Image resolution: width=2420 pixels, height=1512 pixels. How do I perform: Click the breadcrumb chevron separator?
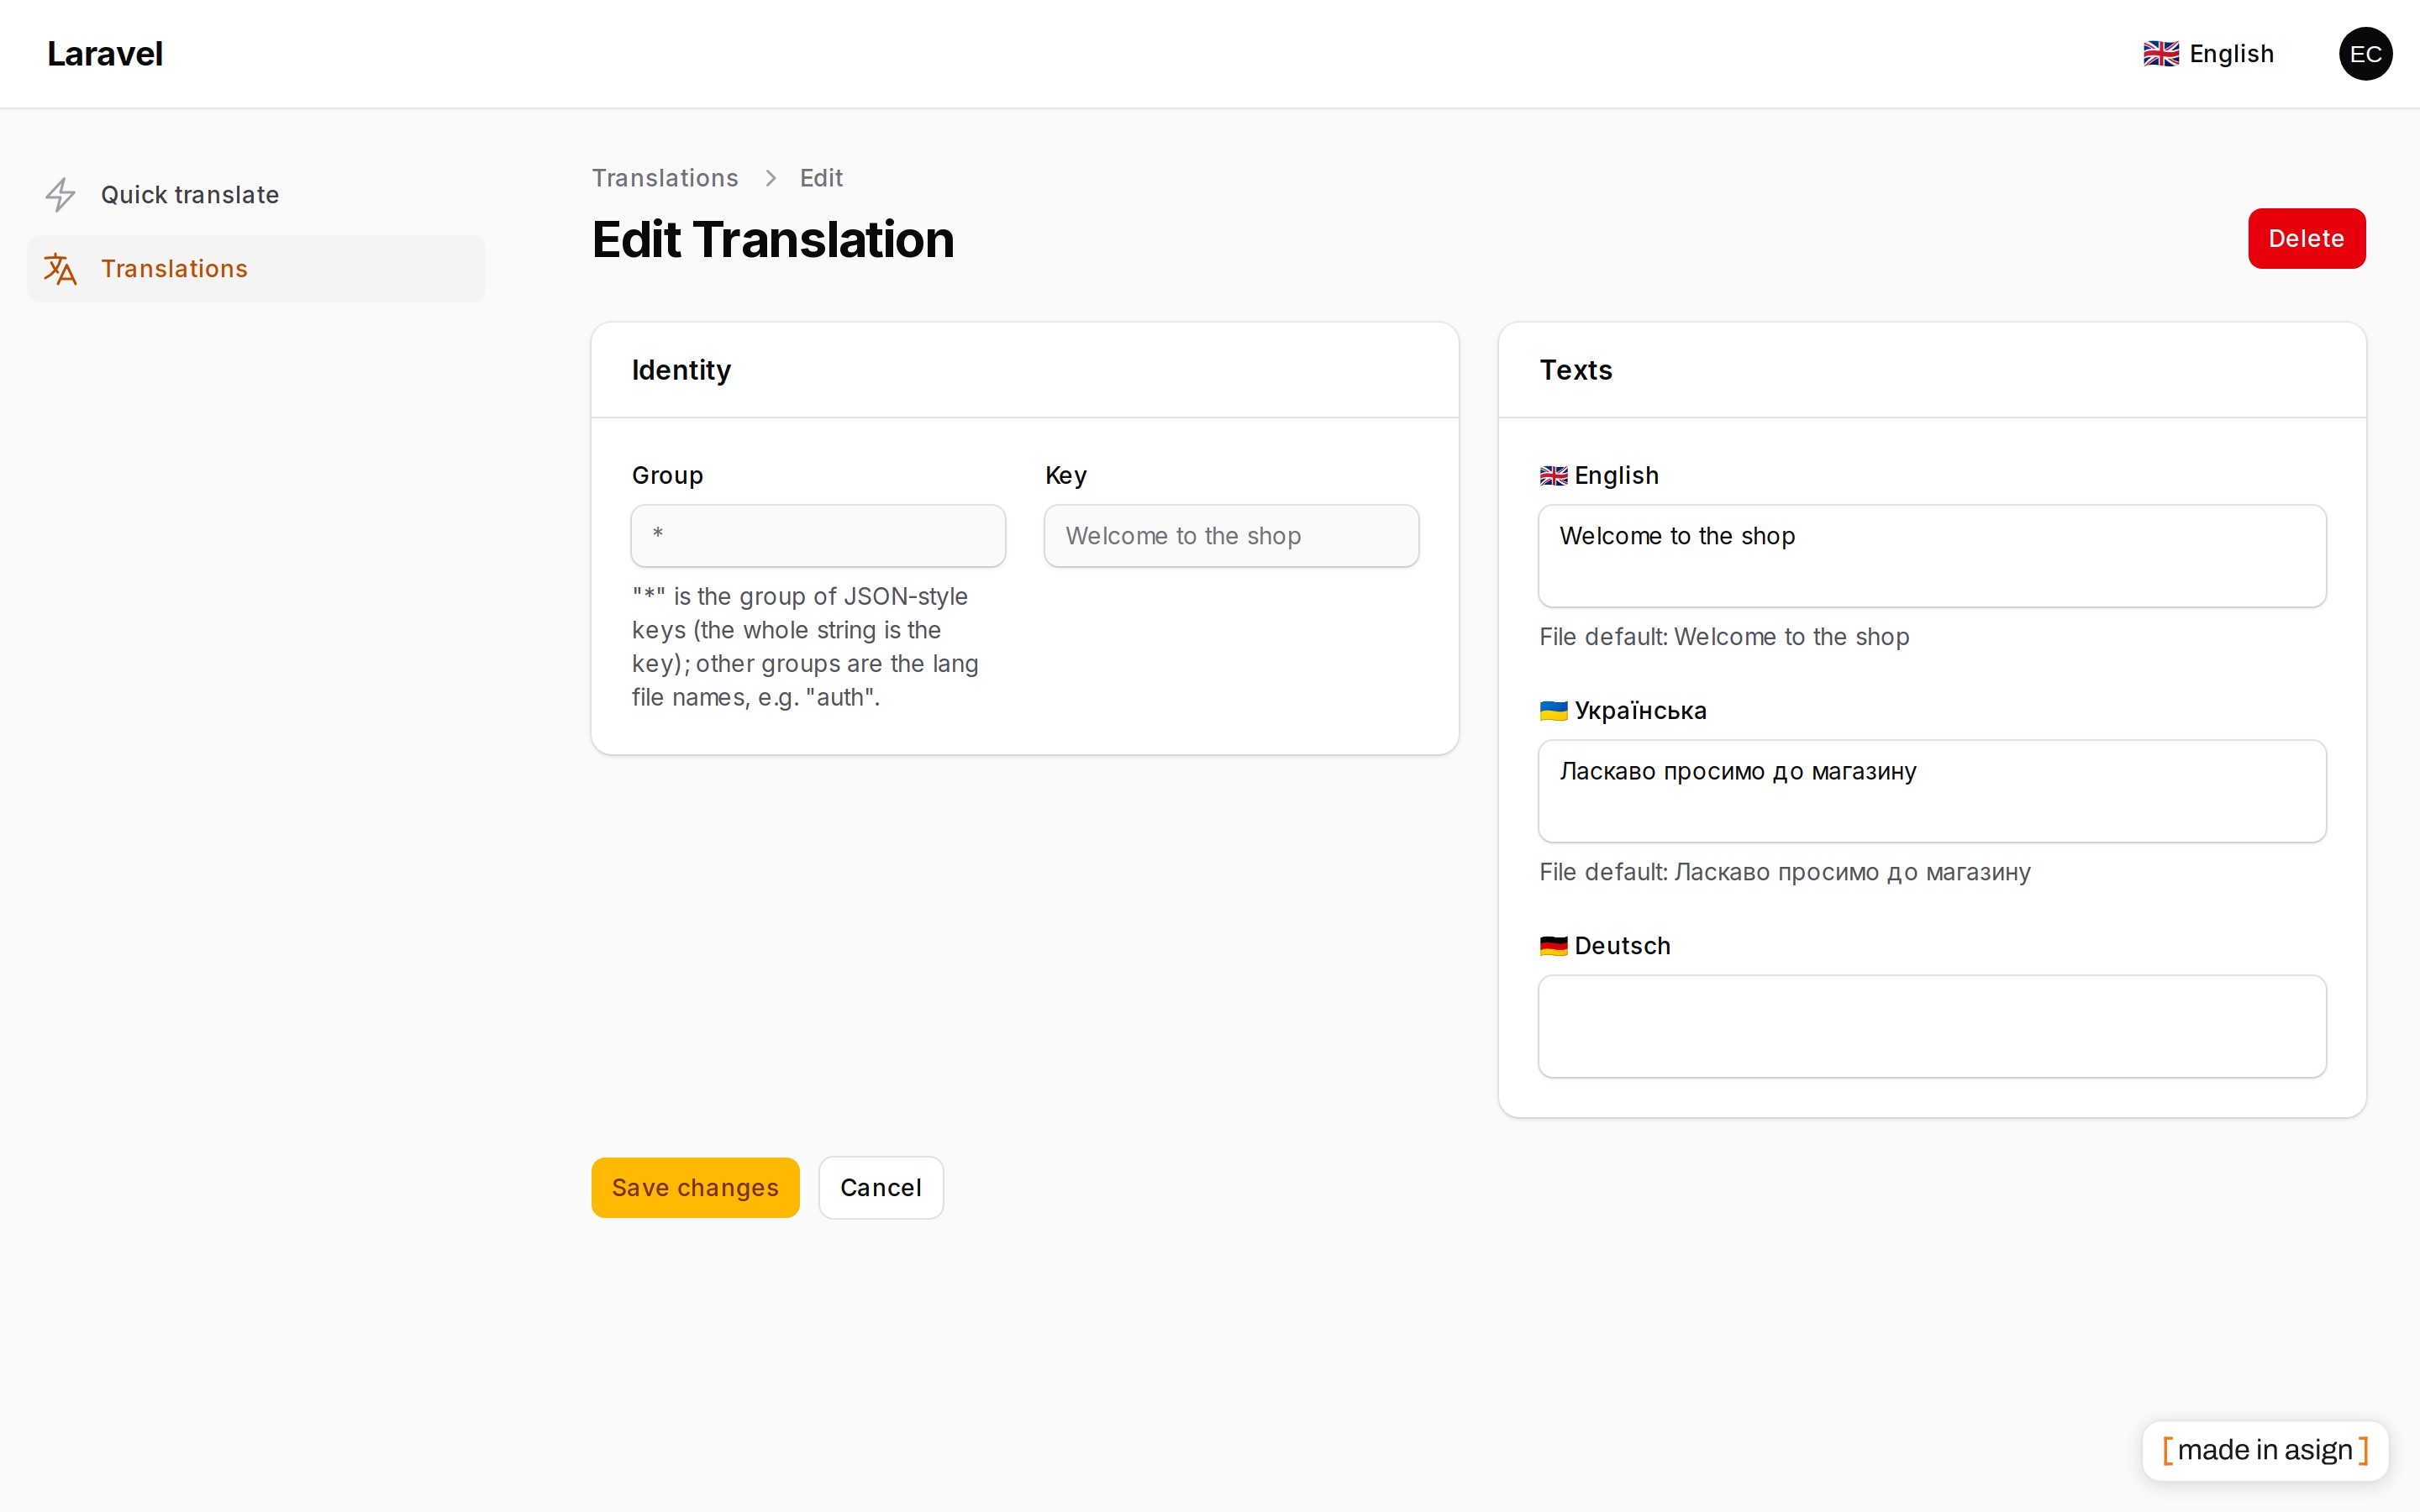point(770,178)
